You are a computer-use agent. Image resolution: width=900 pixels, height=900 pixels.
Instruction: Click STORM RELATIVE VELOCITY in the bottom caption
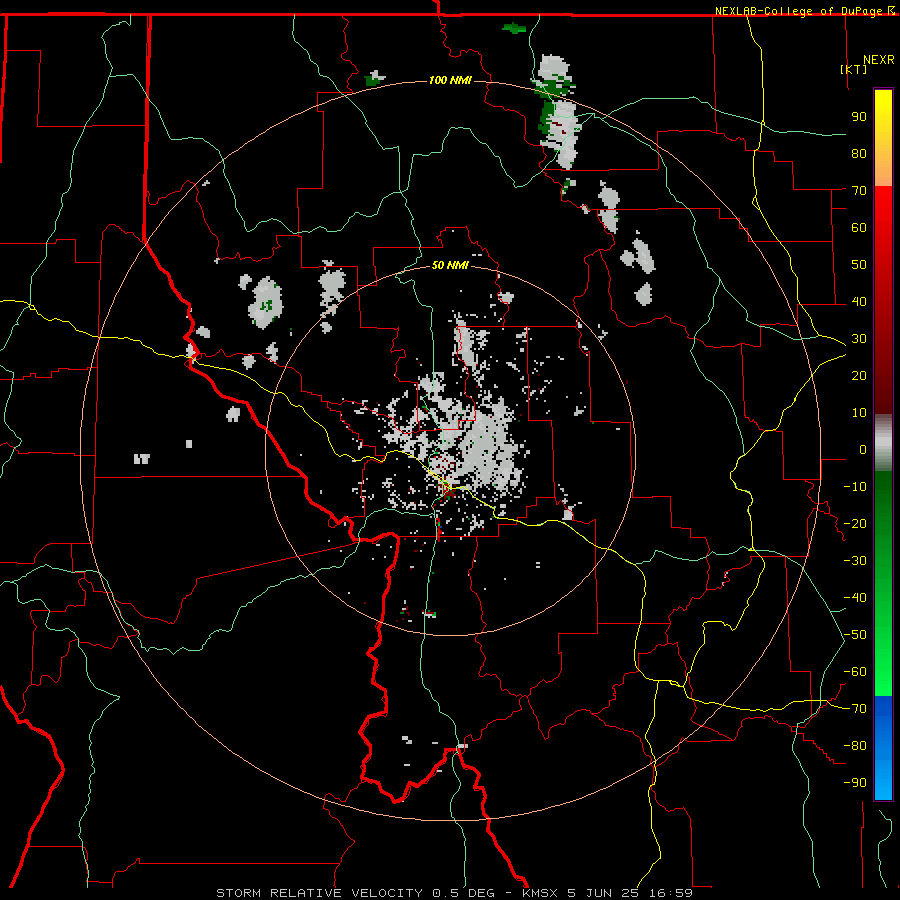[x=319, y=893]
